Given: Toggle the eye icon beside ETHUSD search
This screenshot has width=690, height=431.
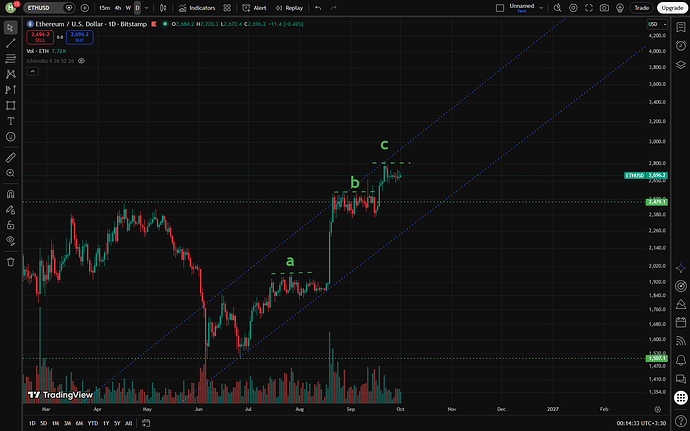Looking at the screenshot, I should [x=69, y=8].
